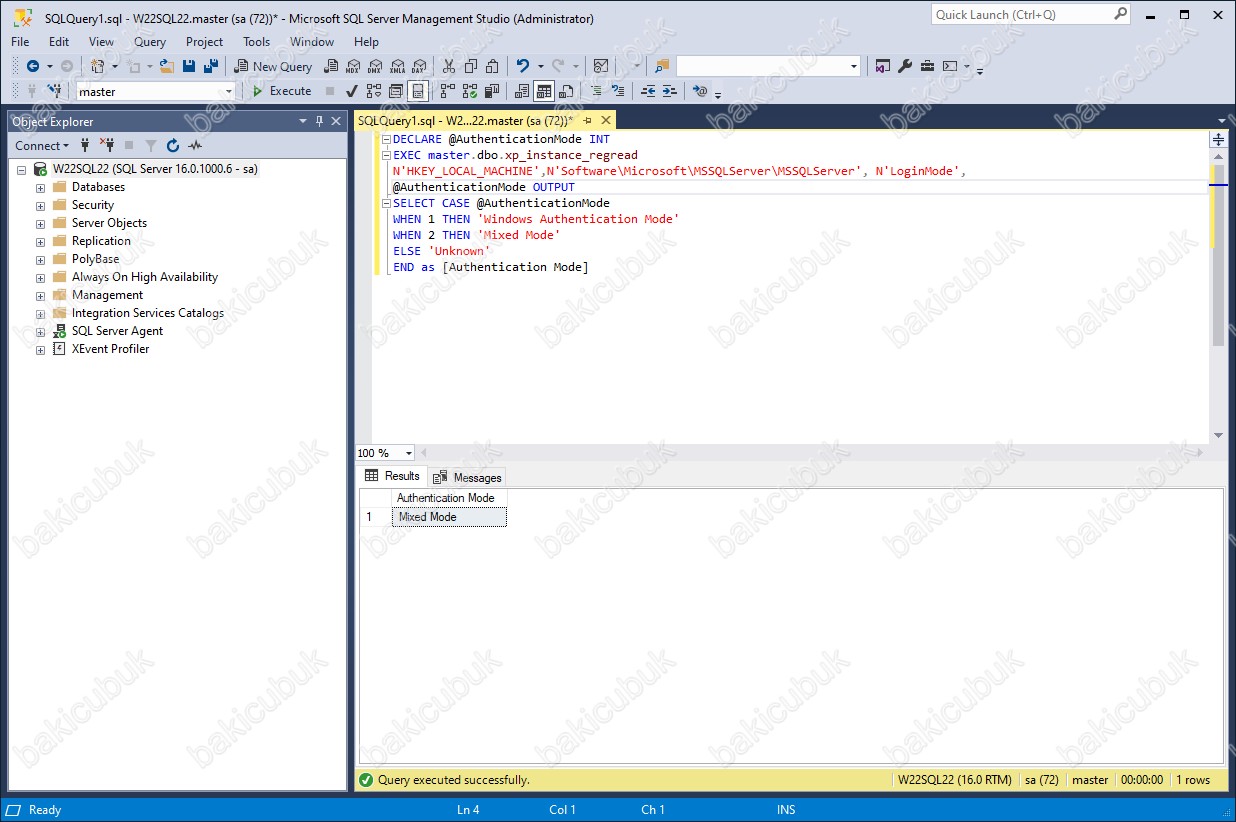
Task: Click the Save All toolbar icon
Action: [x=210, y=67]
